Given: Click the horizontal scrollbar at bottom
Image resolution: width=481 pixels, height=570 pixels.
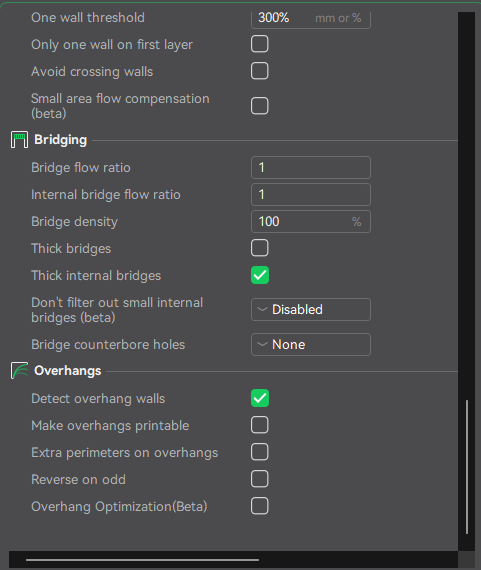Looking at the screenshot, I should click(x=143, y=560).
